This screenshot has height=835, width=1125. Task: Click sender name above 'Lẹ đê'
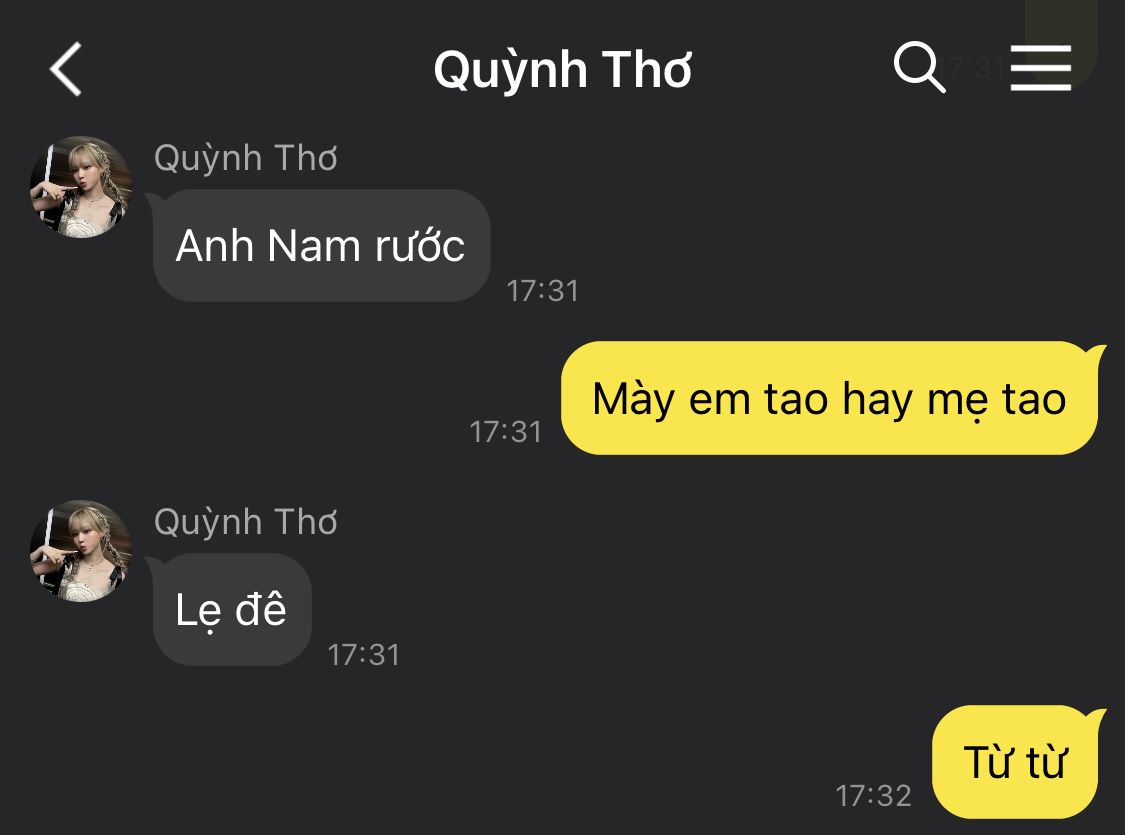point(245,522)
